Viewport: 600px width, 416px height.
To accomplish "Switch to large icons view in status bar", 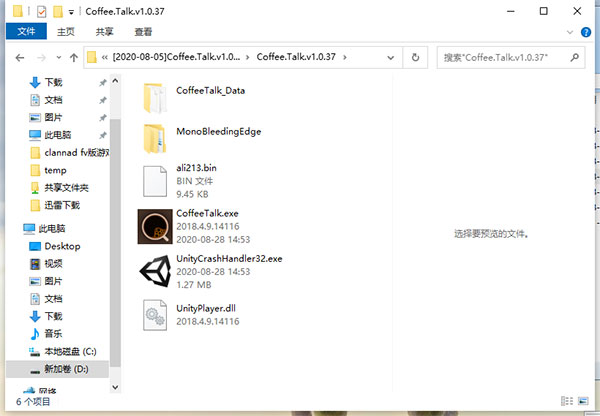I will pos(583,401).
